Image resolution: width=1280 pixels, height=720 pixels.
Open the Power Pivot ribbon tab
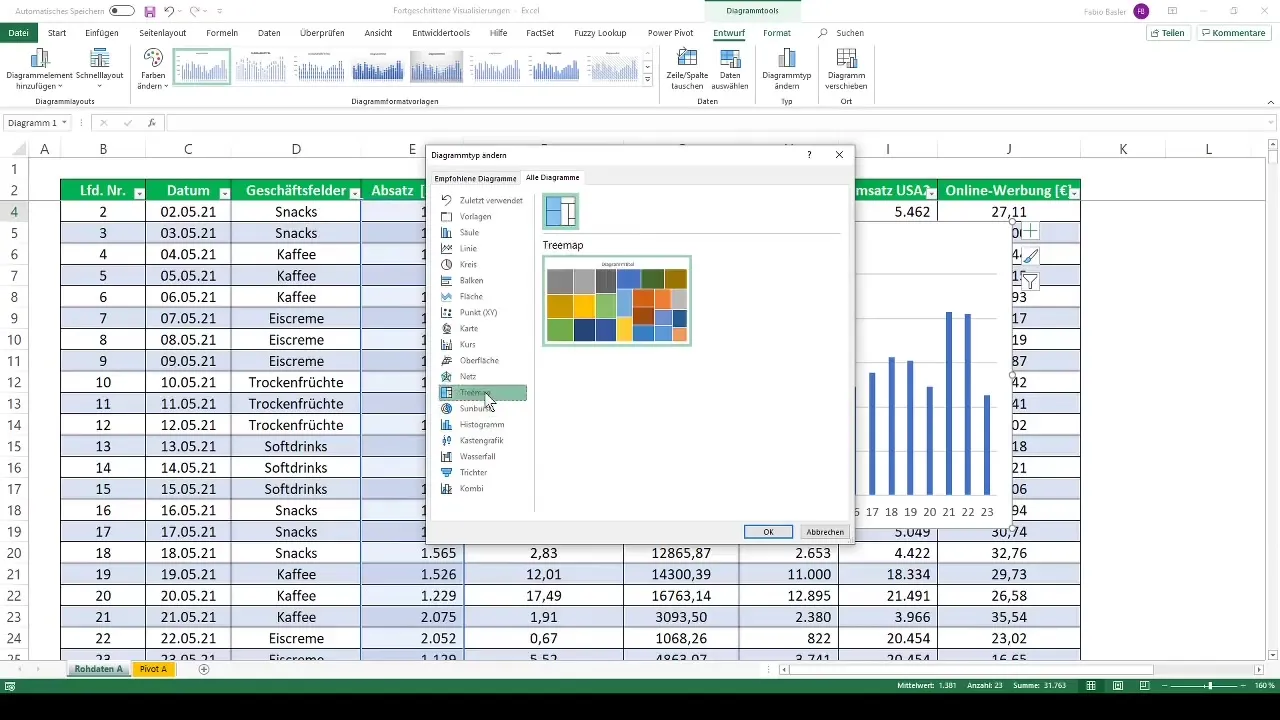[672, 33]
